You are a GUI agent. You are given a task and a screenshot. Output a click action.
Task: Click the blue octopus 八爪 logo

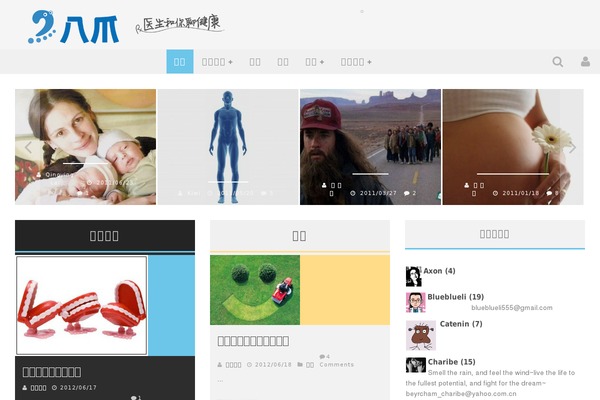[x=73, y=26]
